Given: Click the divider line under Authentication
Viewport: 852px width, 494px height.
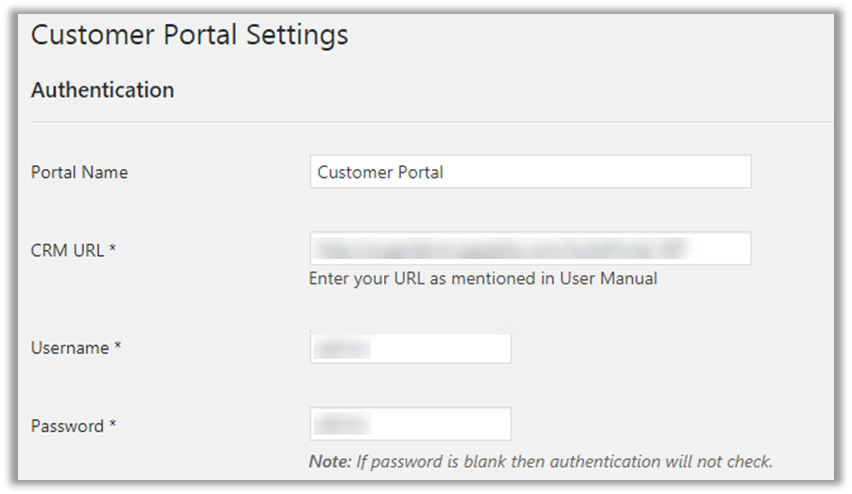Looking at the screenshot, I should 430,122.
